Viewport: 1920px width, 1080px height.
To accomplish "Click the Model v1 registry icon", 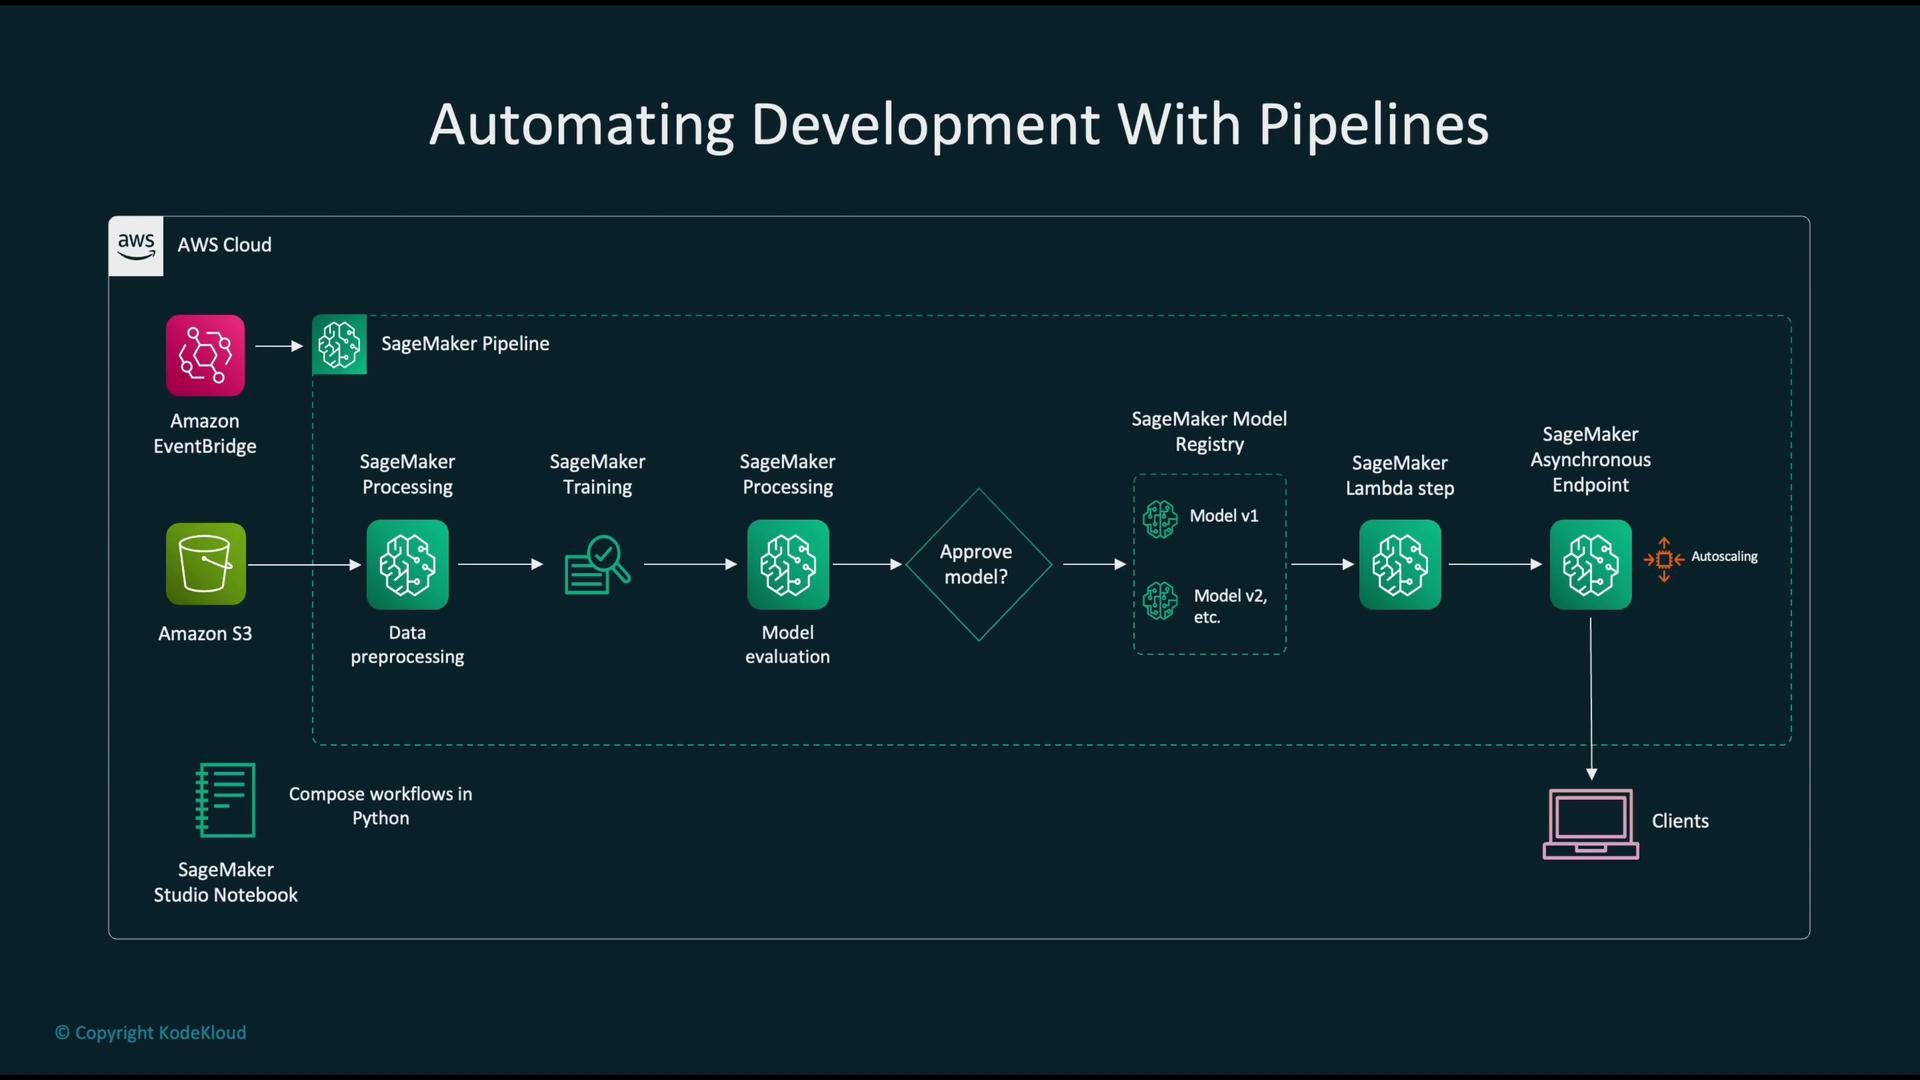I will pos(1160,519).
